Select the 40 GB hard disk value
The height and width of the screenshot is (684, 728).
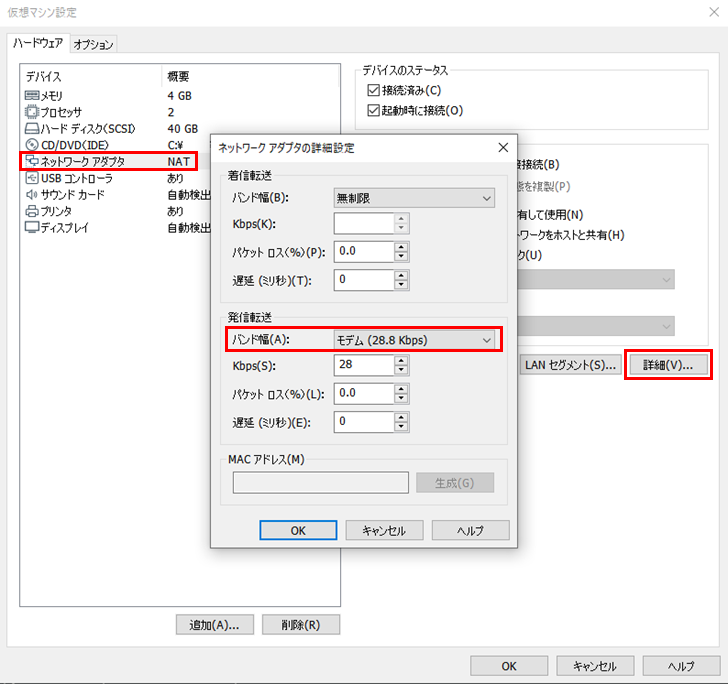click(182, 129)
